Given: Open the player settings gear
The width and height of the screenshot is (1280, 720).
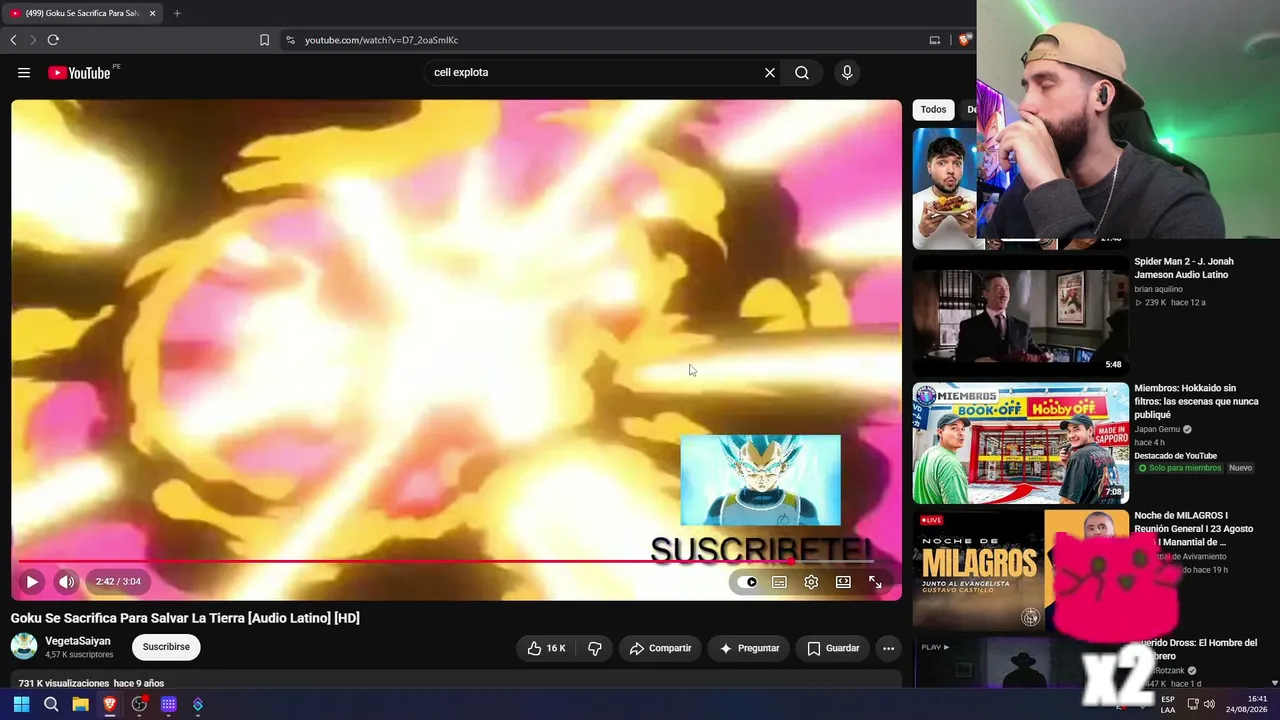Looking at the screenshot, I should pyautogui.click(x=811, y=582).
